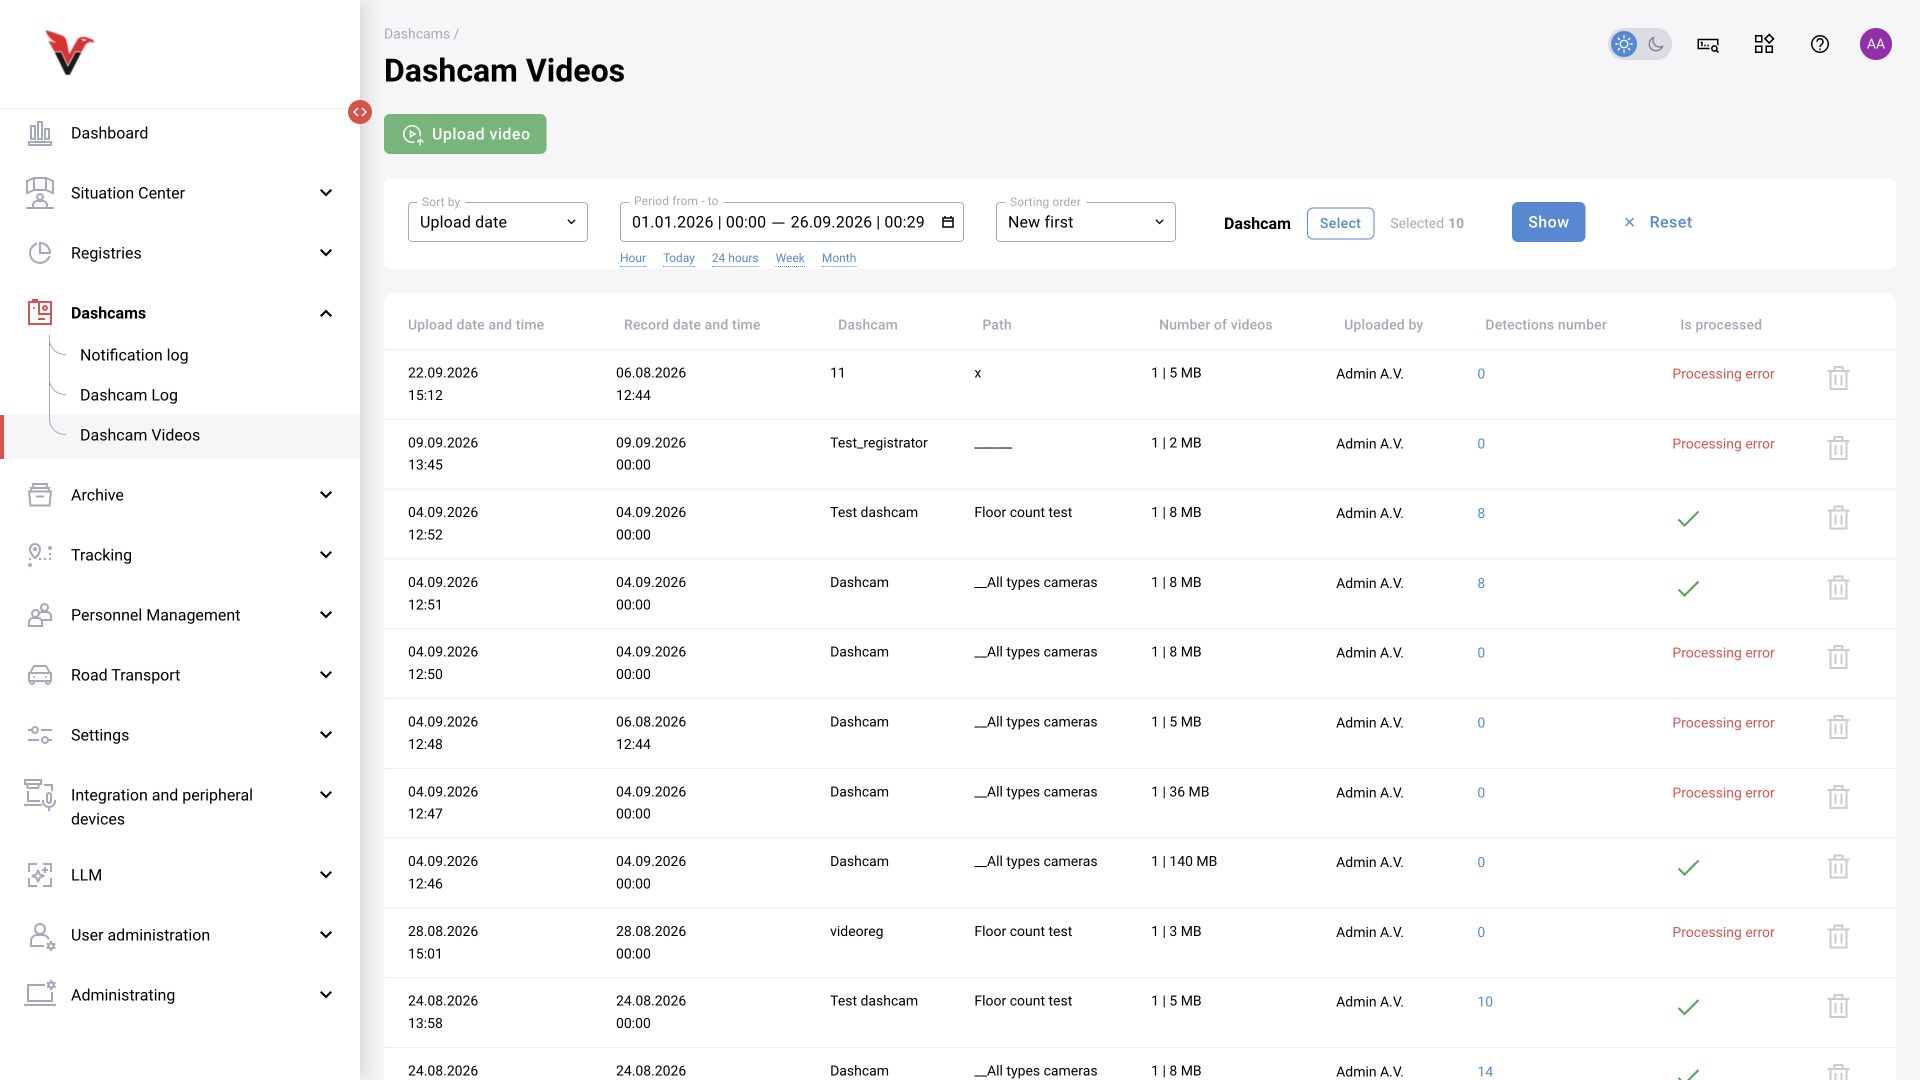Click the company logo in the sidebar
Screen dimensions: 1920x1080
69,52
